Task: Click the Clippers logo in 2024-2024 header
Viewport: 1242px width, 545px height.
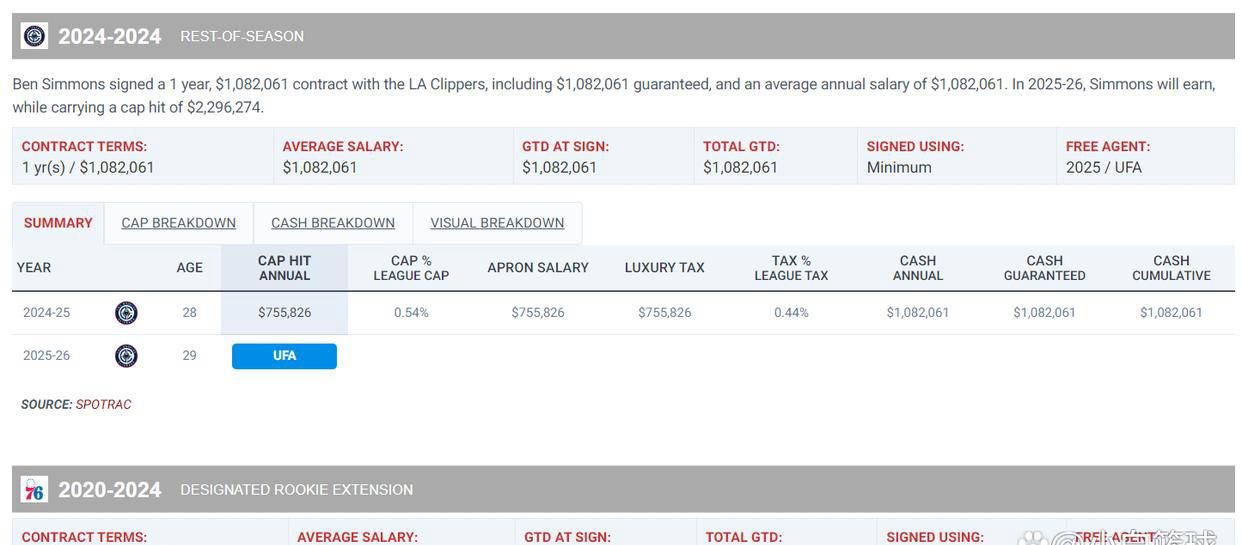Action: click(34, 36)
